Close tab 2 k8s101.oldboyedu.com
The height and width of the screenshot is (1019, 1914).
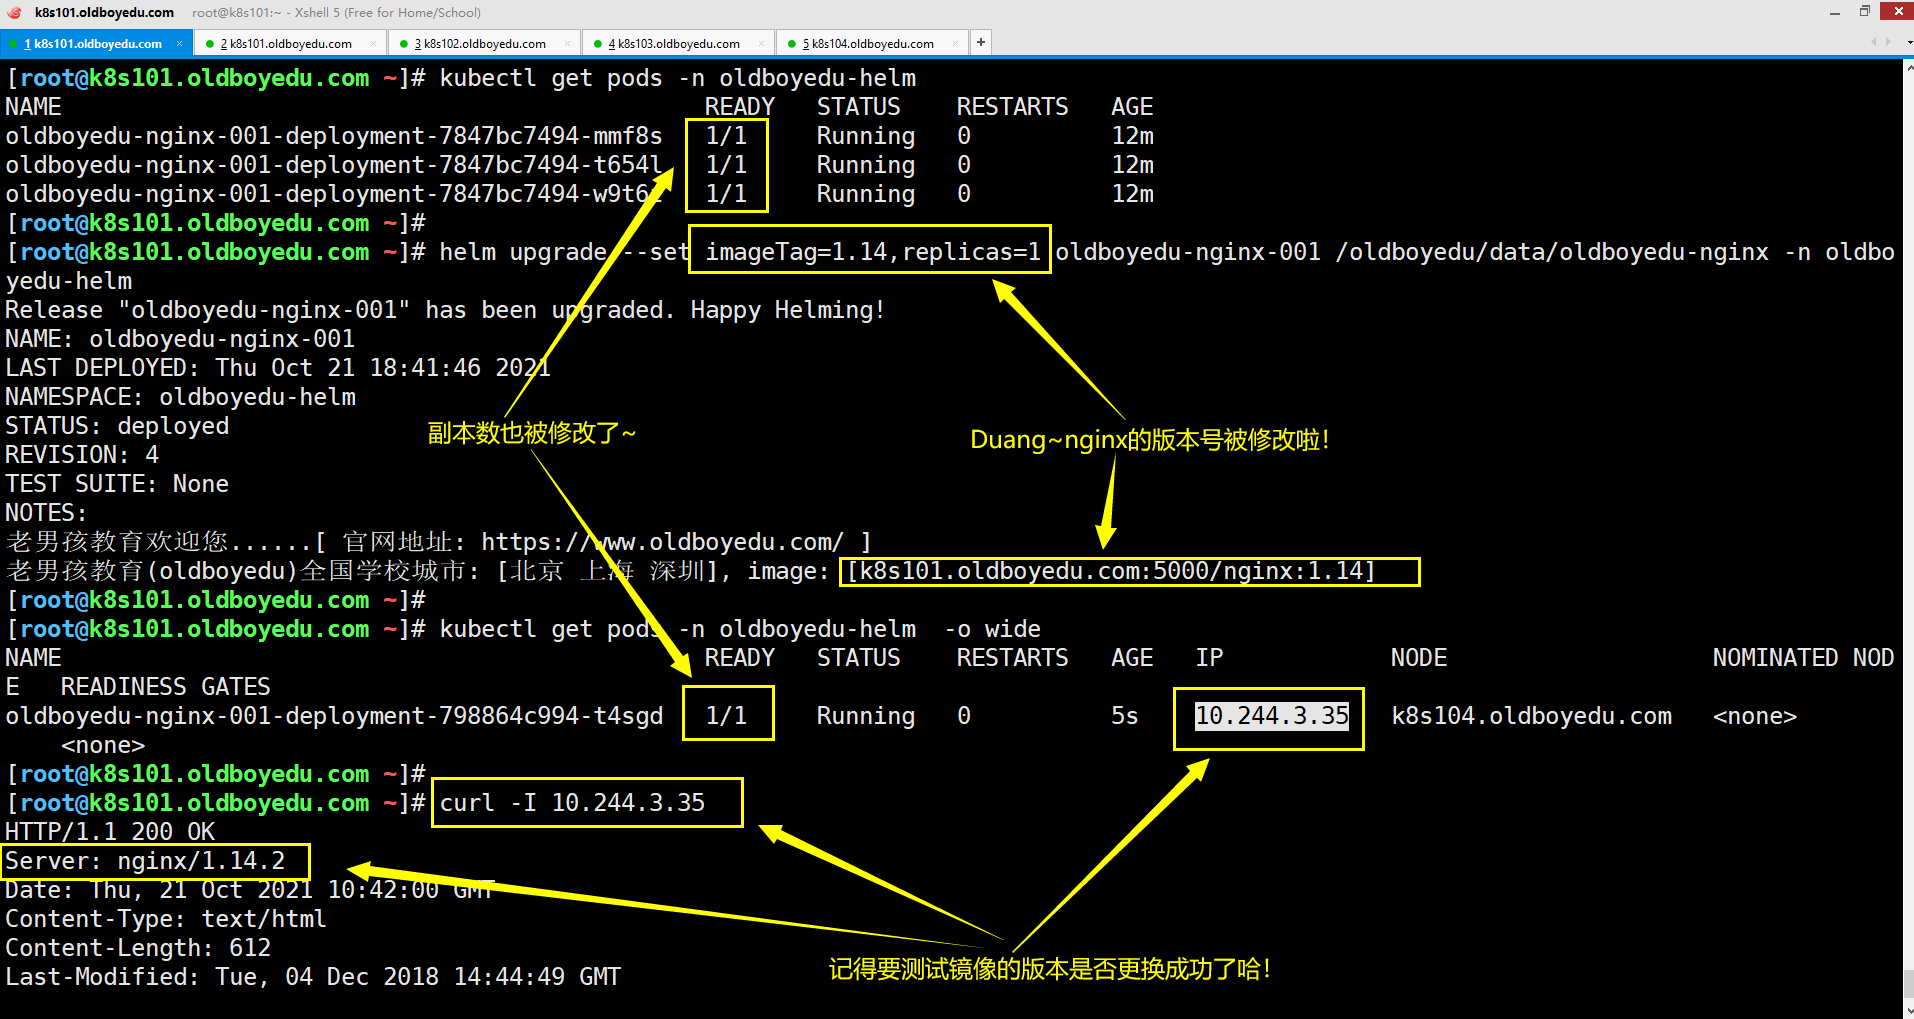tap(373, 44)
